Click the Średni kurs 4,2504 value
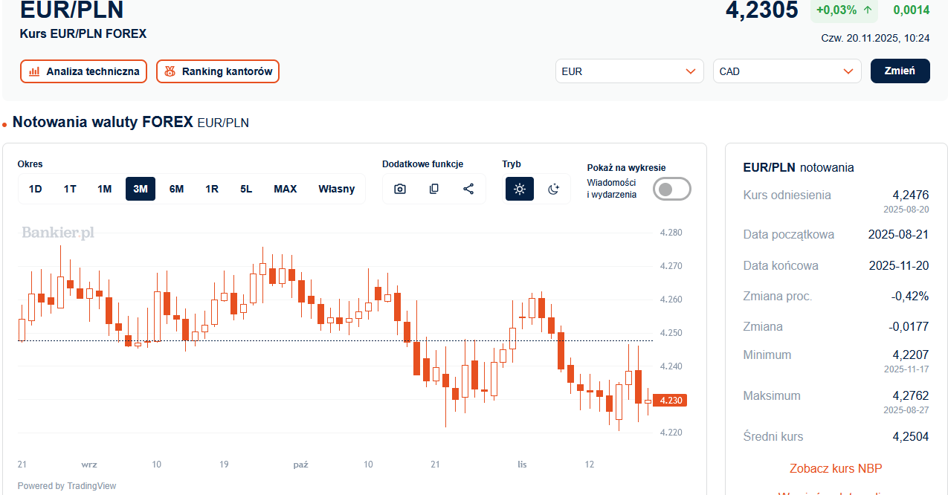Screen dimensions: 948x495 (911, 436)
